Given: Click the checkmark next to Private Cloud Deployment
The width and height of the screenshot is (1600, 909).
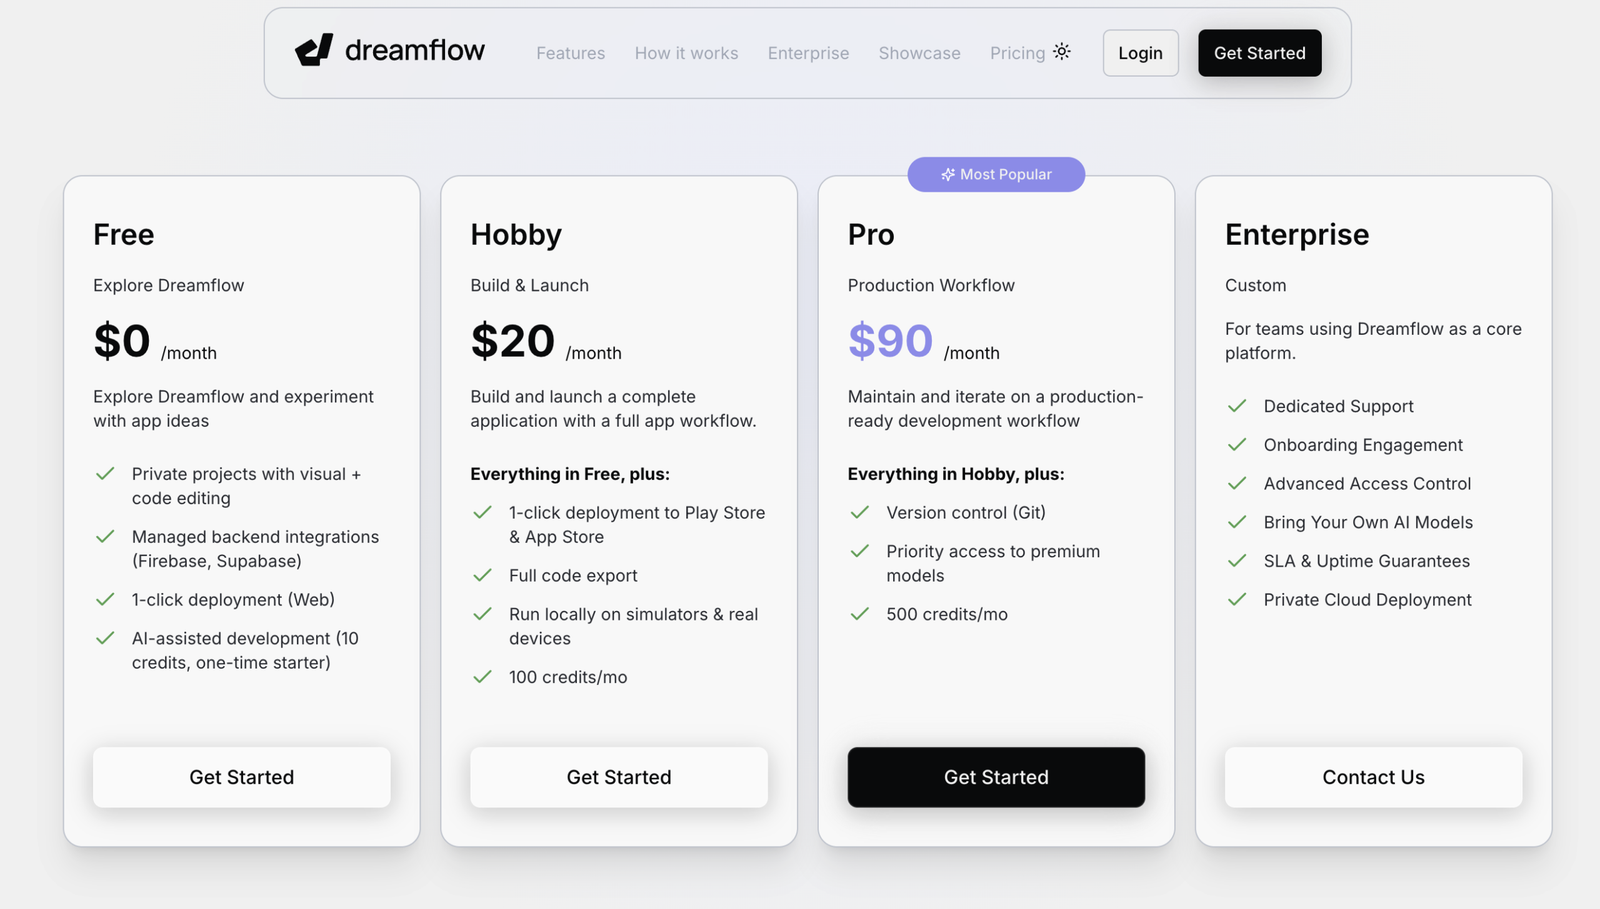Looking at the screenshot, I should click(1237, 599).
